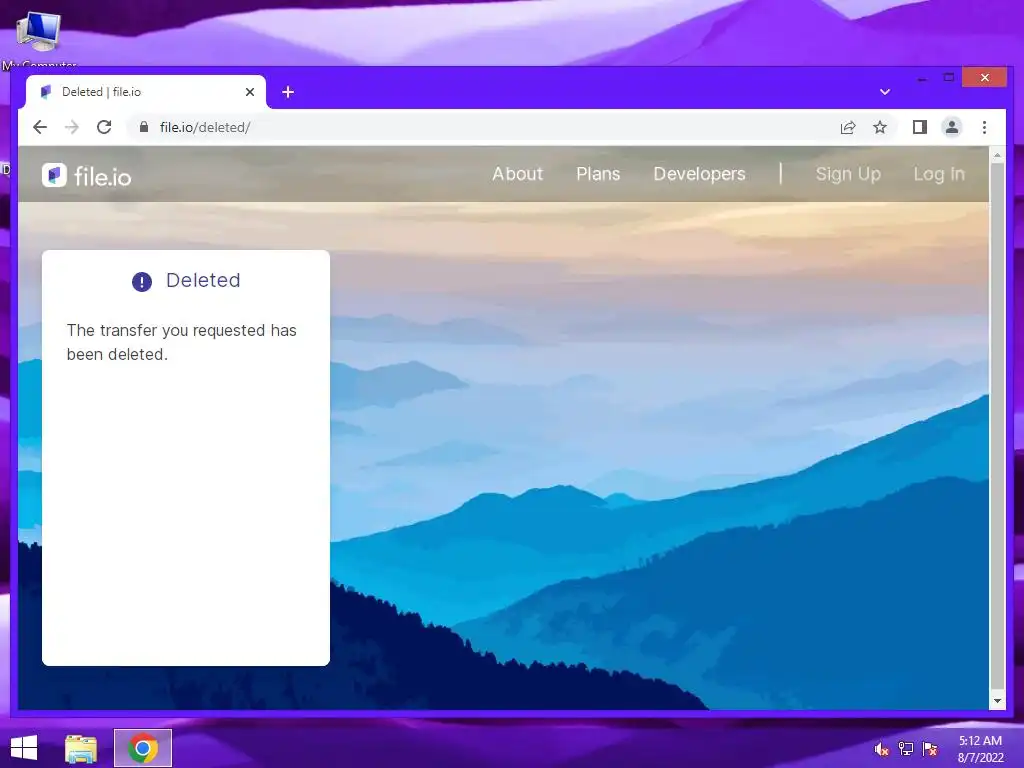
Task: Click the file.io logo
Action: [x=86, y=175]
